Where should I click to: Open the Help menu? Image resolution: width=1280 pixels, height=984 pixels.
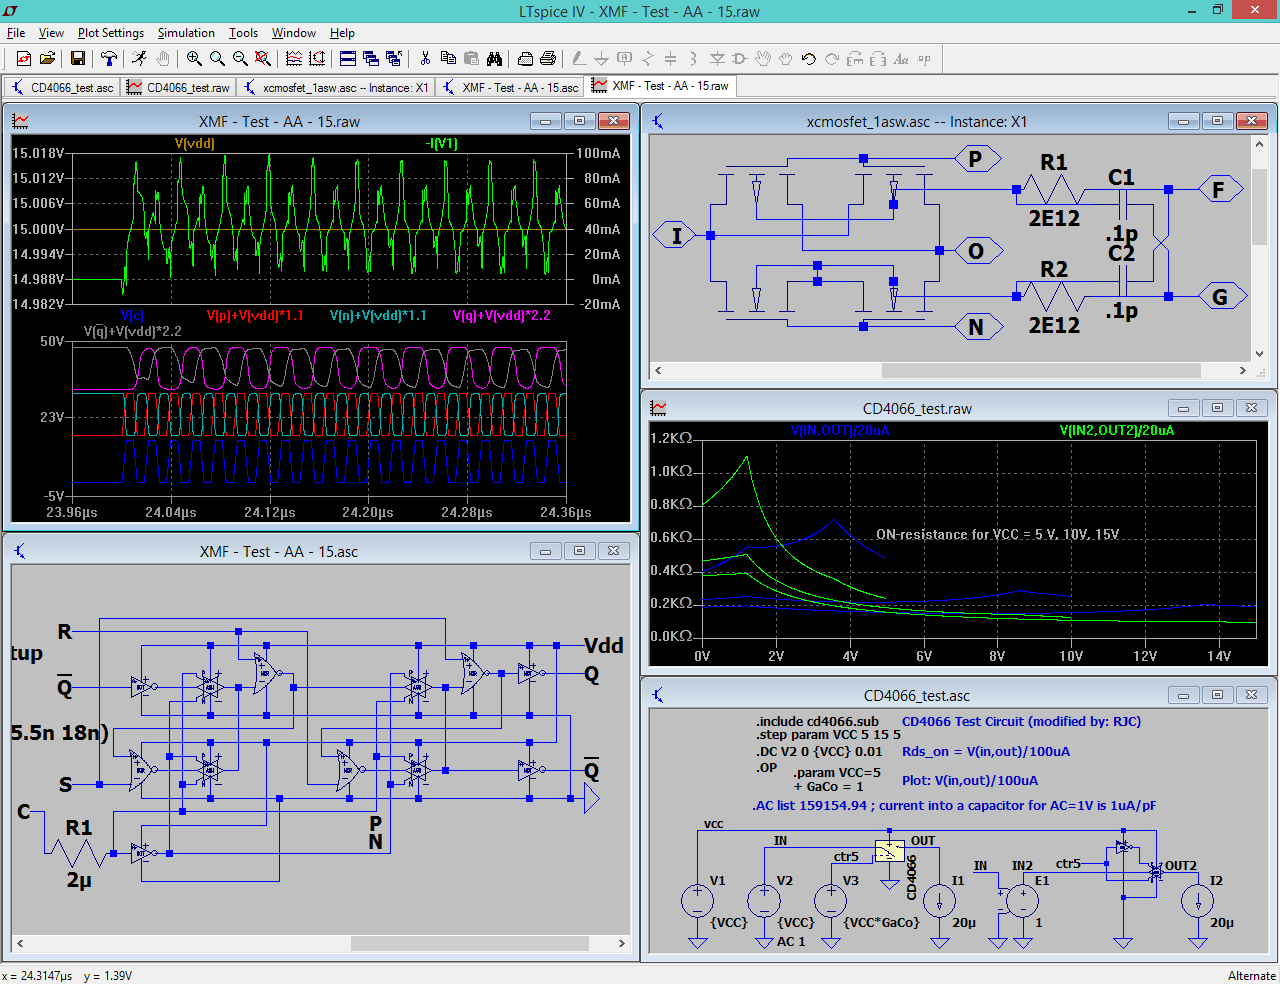342,33
